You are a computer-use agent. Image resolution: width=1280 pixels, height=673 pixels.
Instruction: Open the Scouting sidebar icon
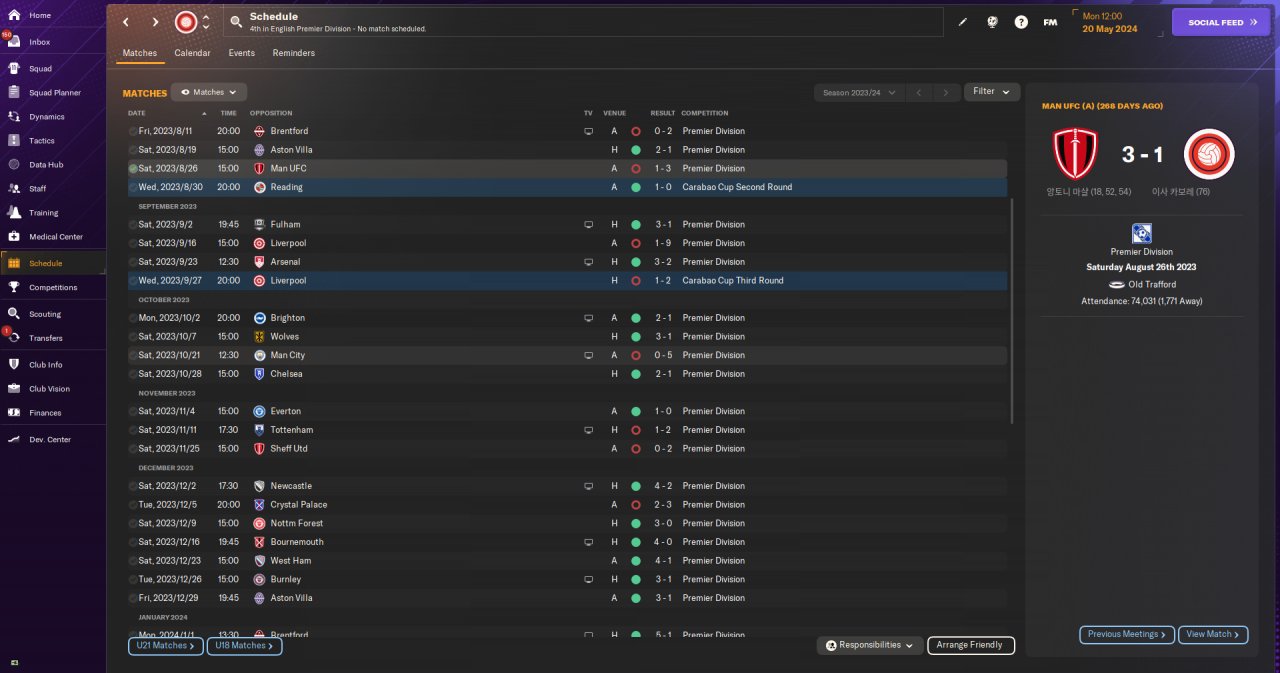pyautogui.click(x=14, y=314)
